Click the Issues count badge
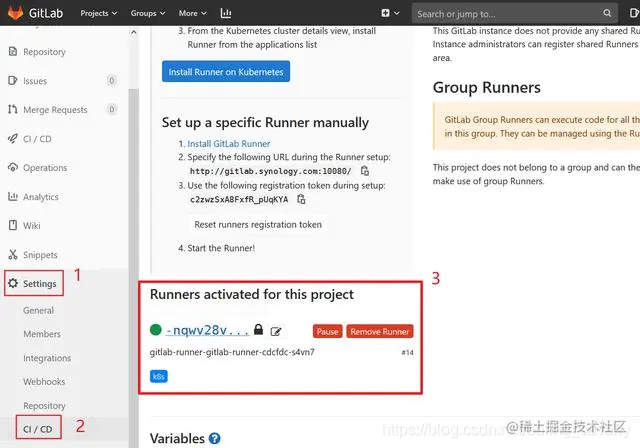The width and height of the screenshot is (640, 448). pos(111,80)
